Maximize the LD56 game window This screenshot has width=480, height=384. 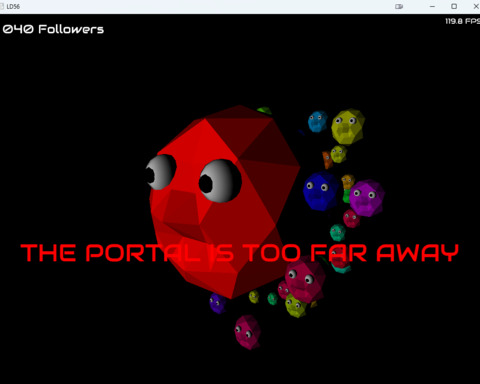coord(454,6)
